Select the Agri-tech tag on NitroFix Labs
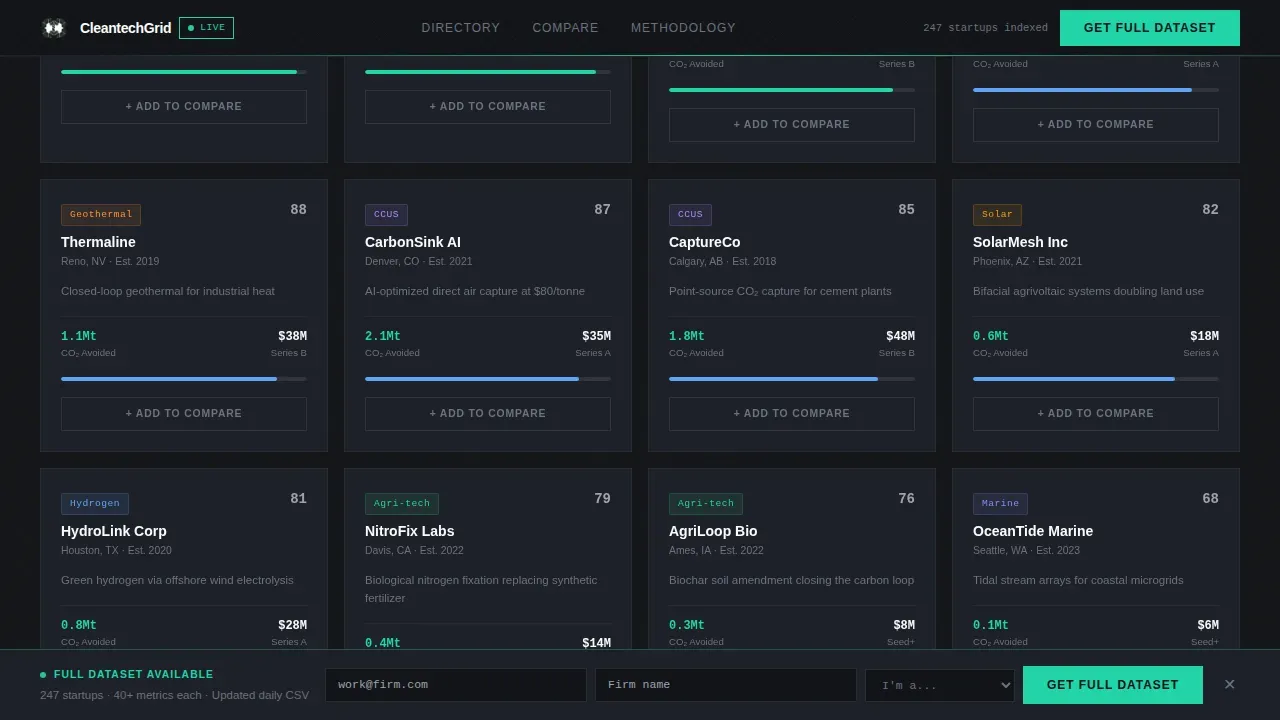Screen dimensions: 1280x720 point(402,504)
